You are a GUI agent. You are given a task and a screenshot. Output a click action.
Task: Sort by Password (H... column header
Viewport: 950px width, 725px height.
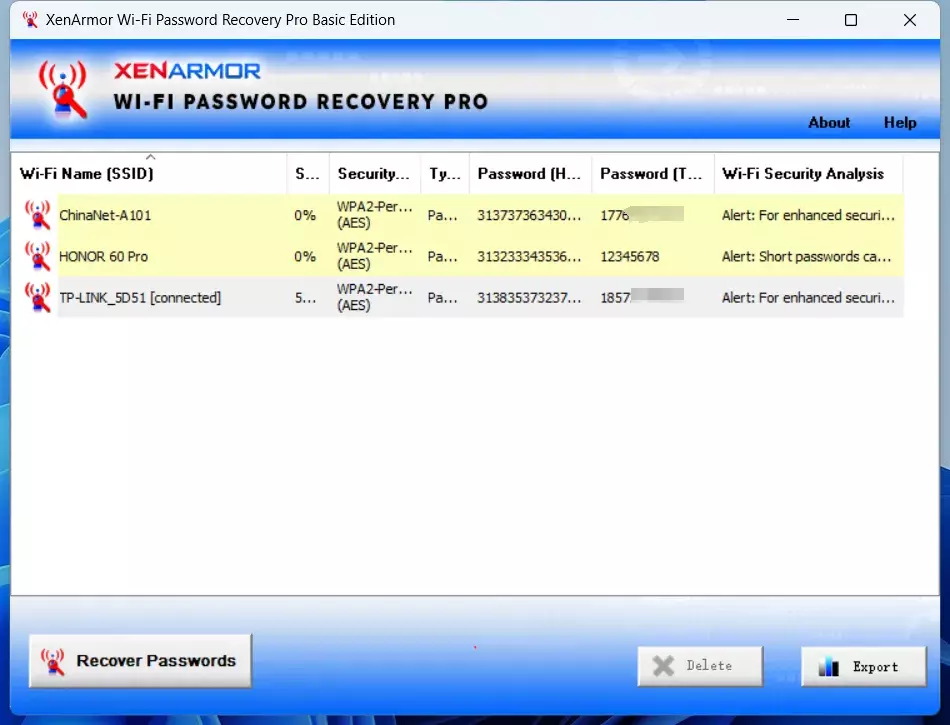530,174
